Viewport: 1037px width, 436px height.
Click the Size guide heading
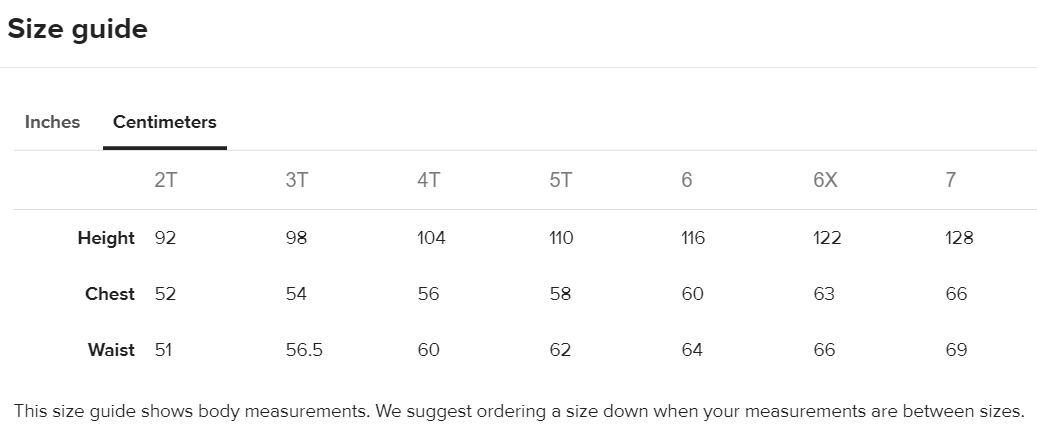[77, 29]
